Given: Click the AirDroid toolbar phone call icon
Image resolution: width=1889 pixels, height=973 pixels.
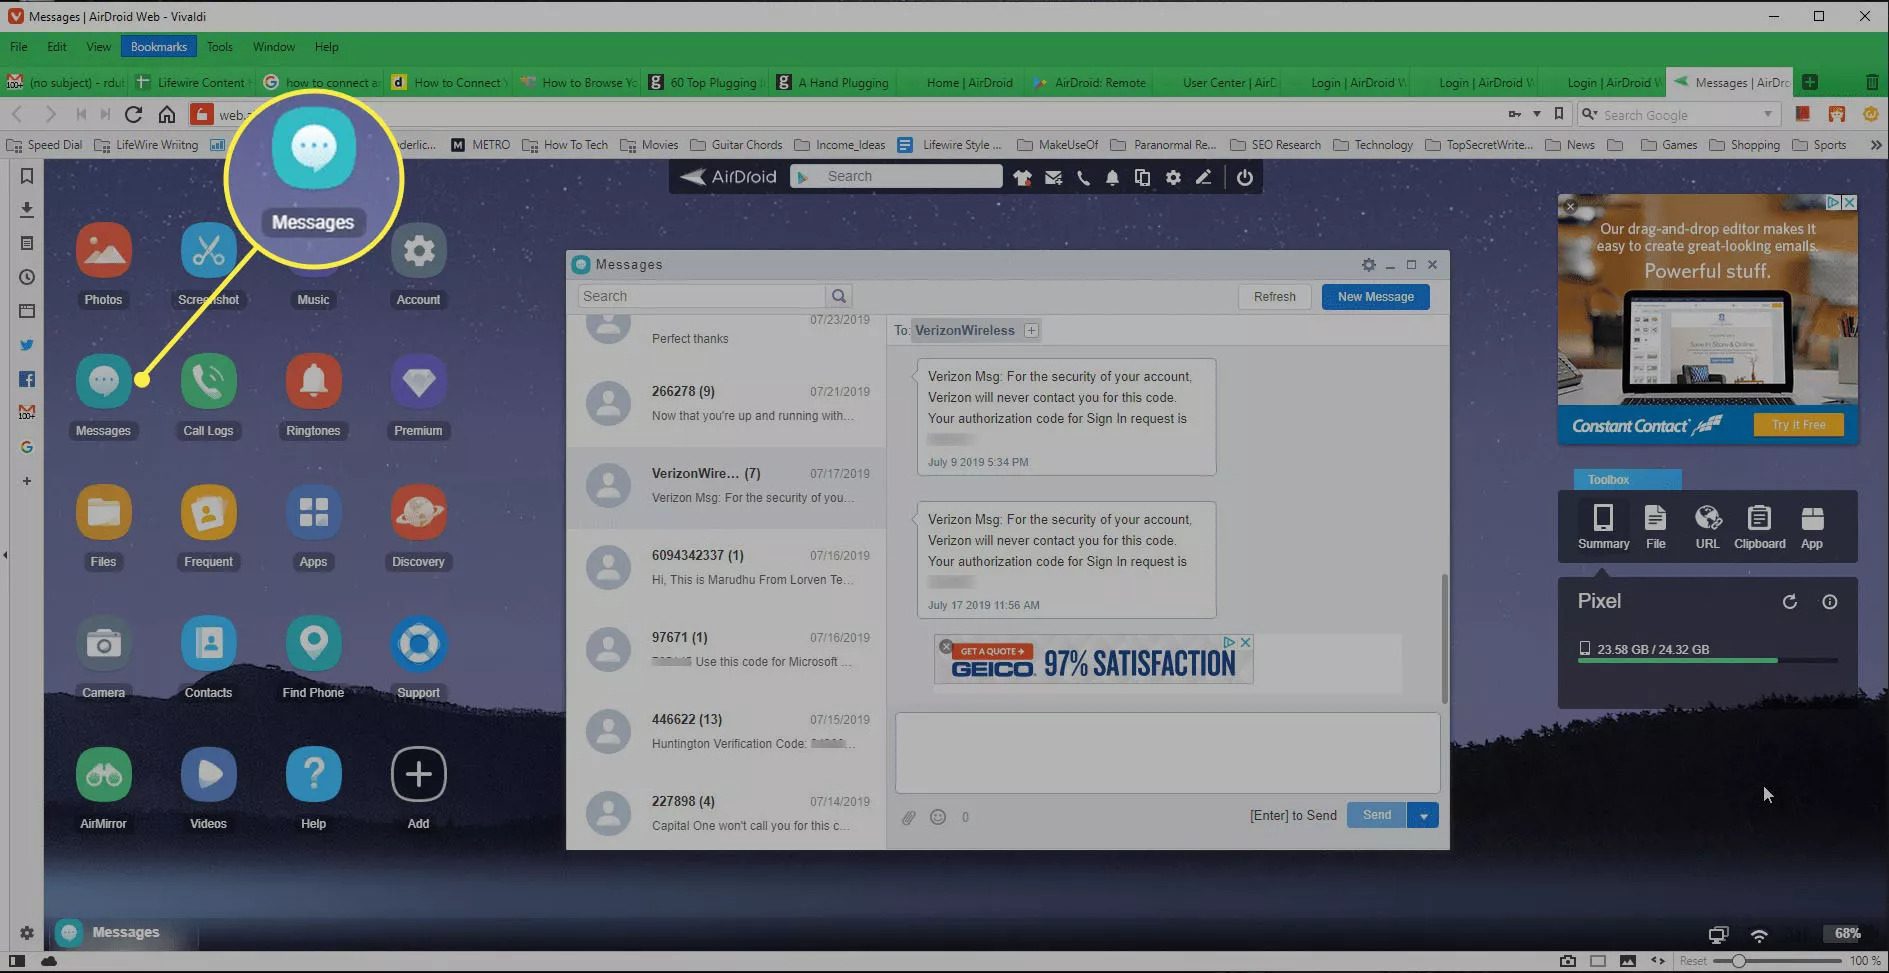Looking at the screenshot, I should coord(1083,177).
